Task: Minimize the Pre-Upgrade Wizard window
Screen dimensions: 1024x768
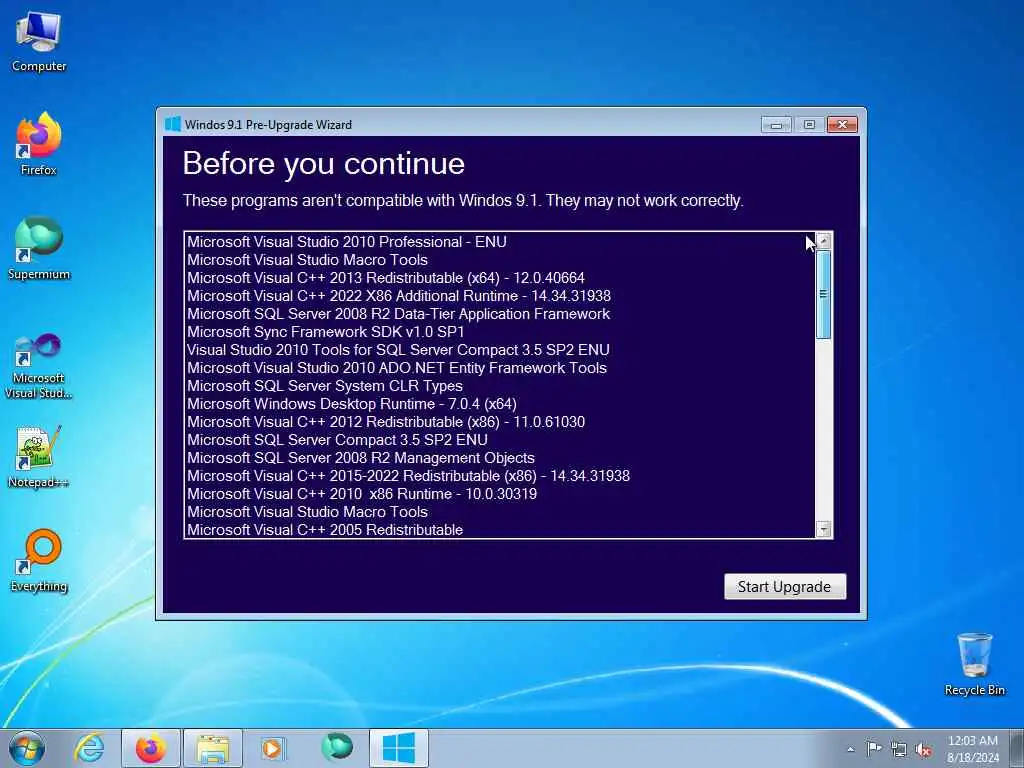Action: 776,124
